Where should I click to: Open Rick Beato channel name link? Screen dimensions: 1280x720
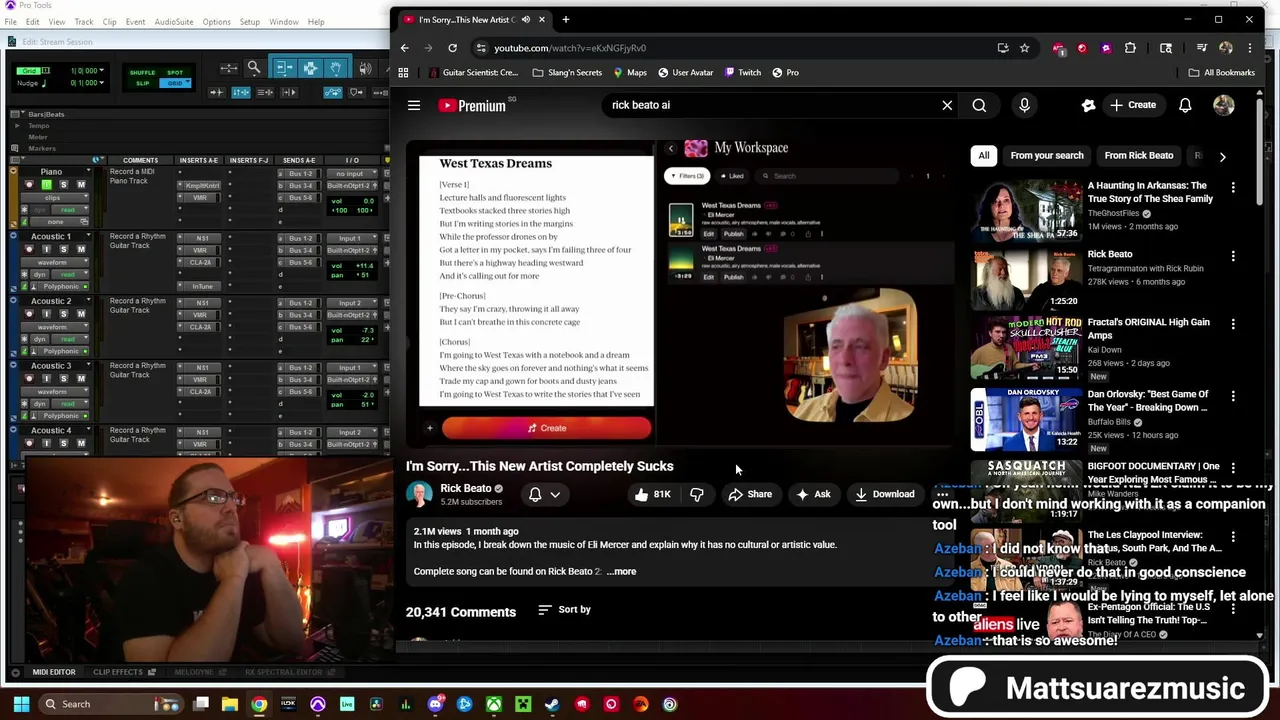click(x=465, y=488)
